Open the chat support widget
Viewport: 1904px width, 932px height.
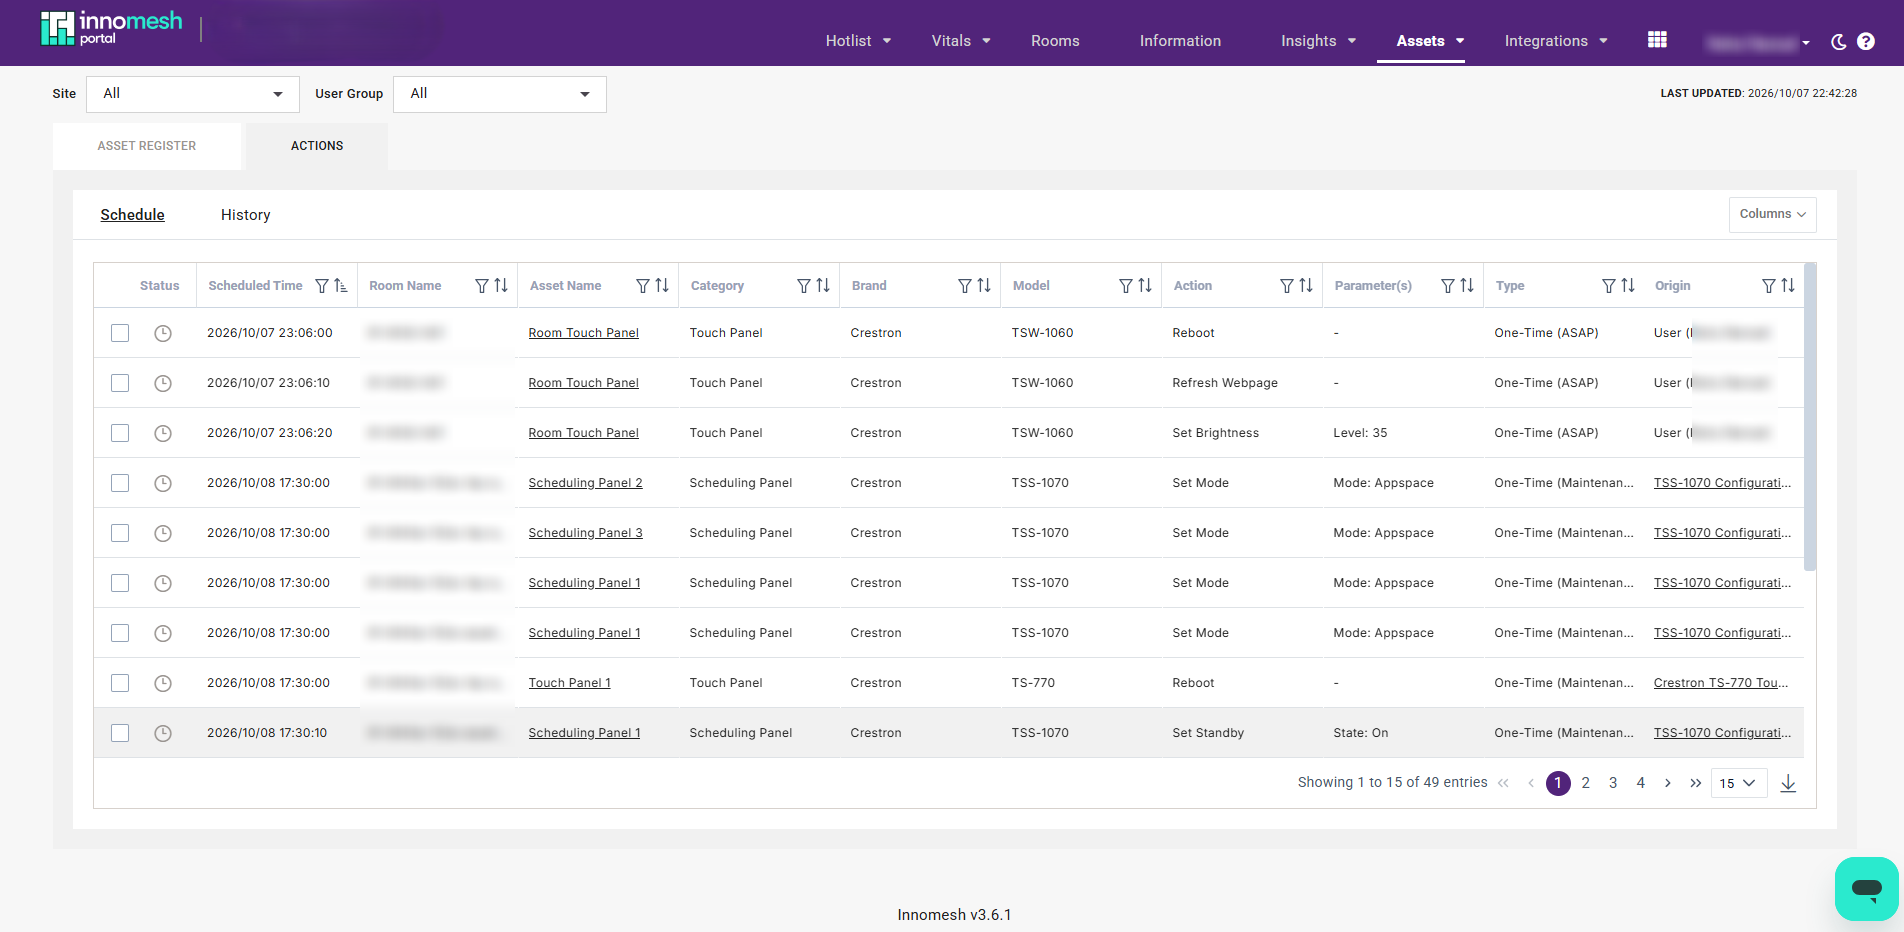click(1866, 888)
